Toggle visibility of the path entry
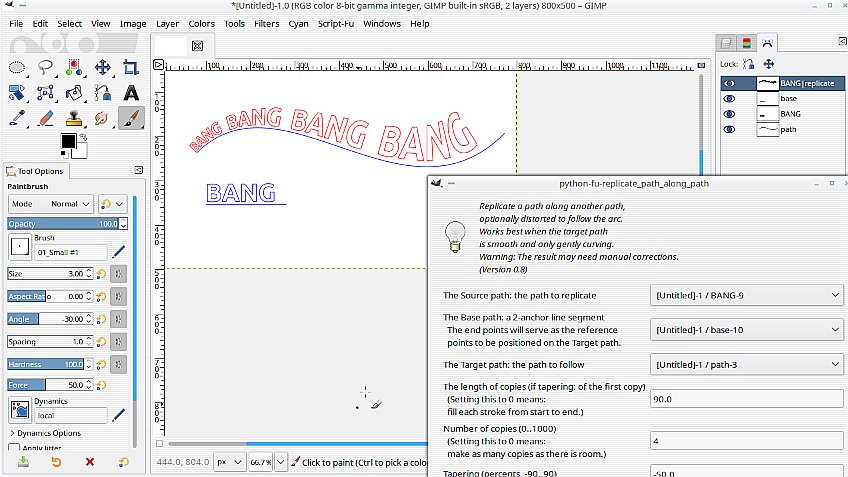This screenshot has height=477, width=848. click(x=729, y=129)
